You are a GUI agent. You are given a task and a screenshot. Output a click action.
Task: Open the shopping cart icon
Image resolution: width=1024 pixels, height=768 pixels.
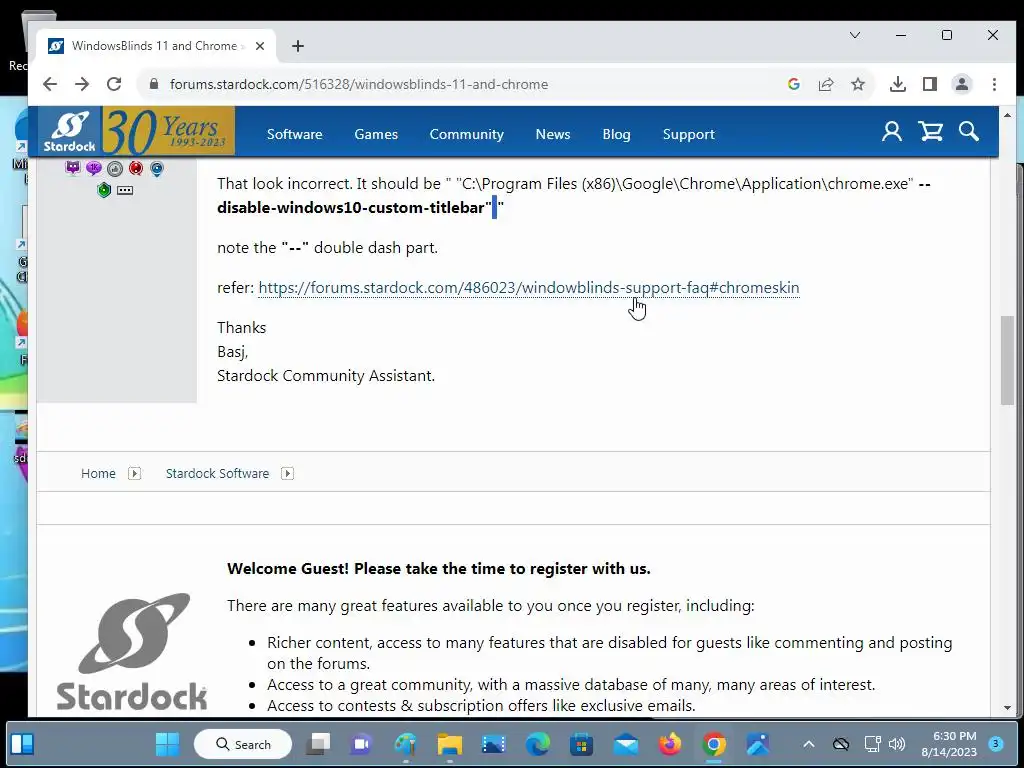pos(931,131)
